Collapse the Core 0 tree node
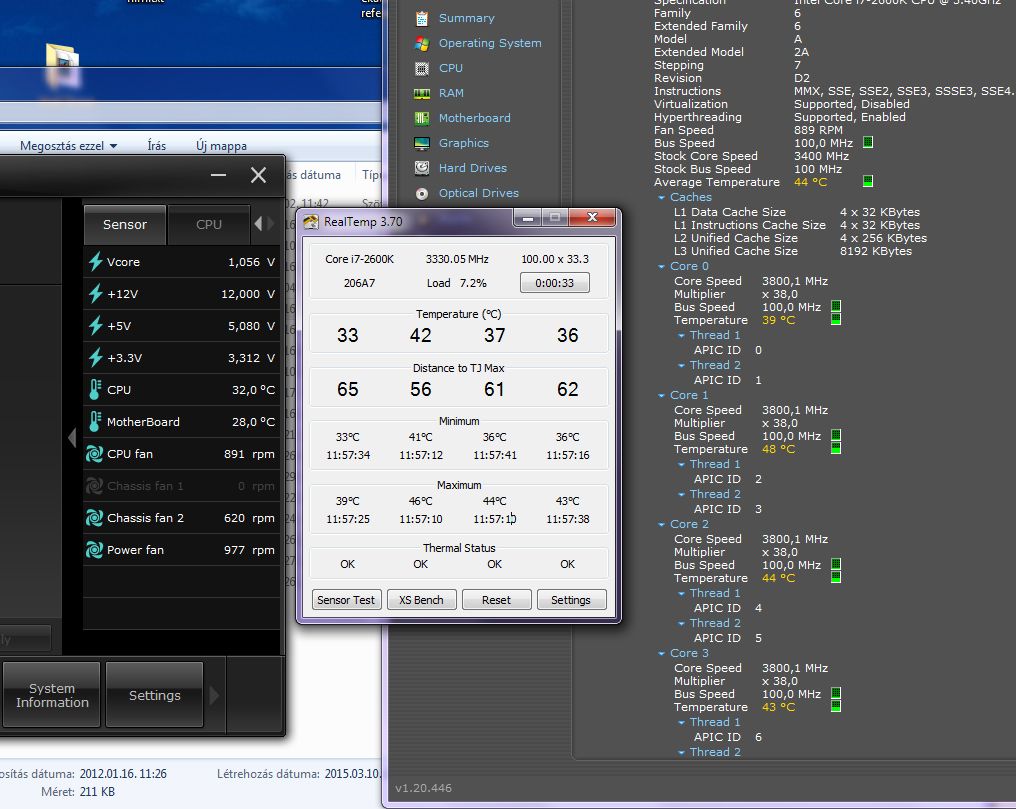Viewport: 1016px width, 809px height. pos(662,266)
